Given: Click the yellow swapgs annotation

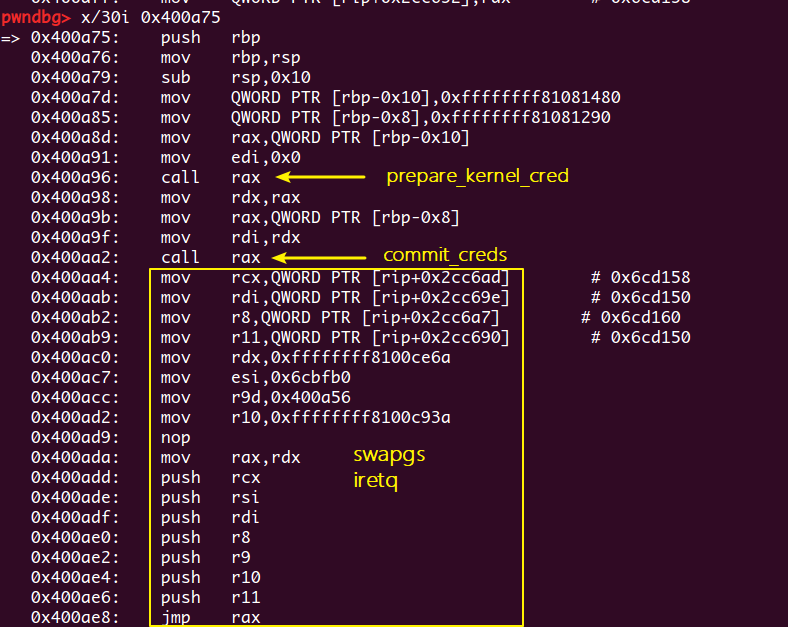Looking at the screenshot, I should tap(389, 455).
